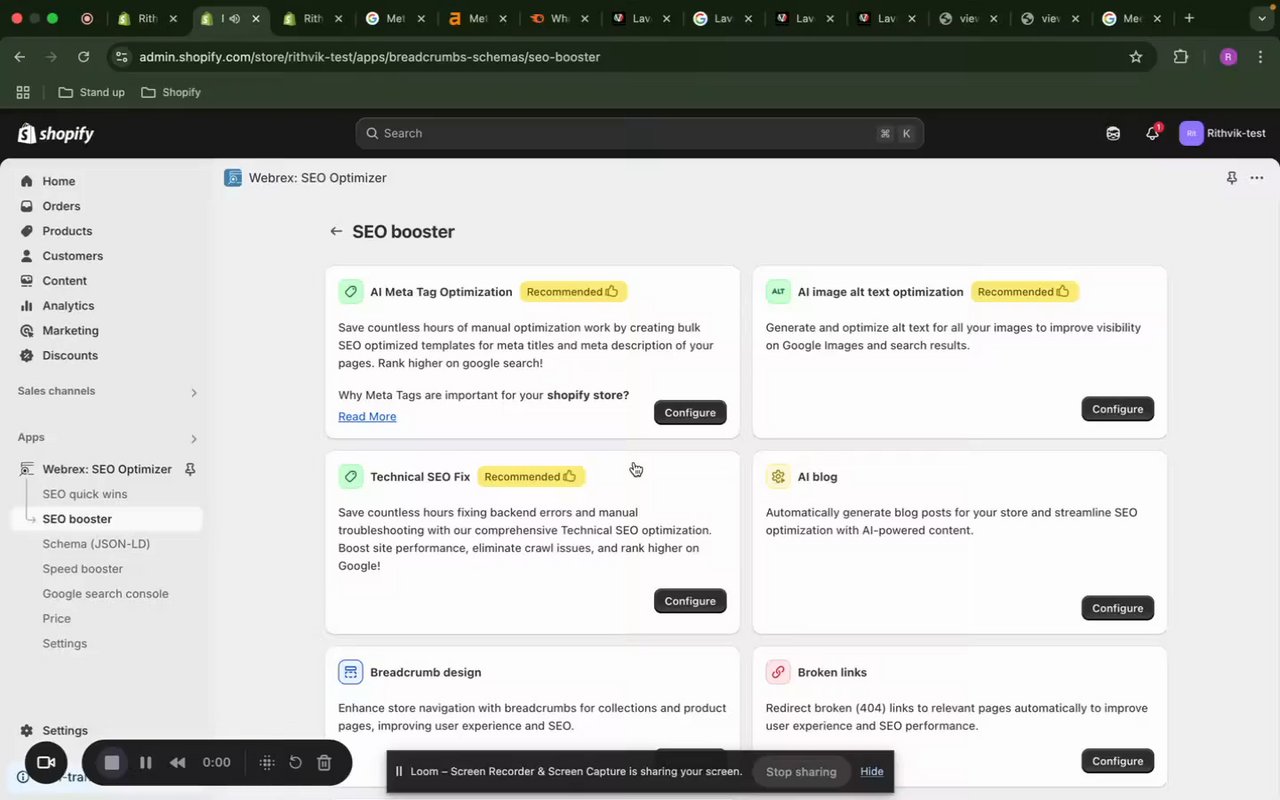1280x800 pixels.
Task: Reload the page in the browser
Action: tap(83, 57)
